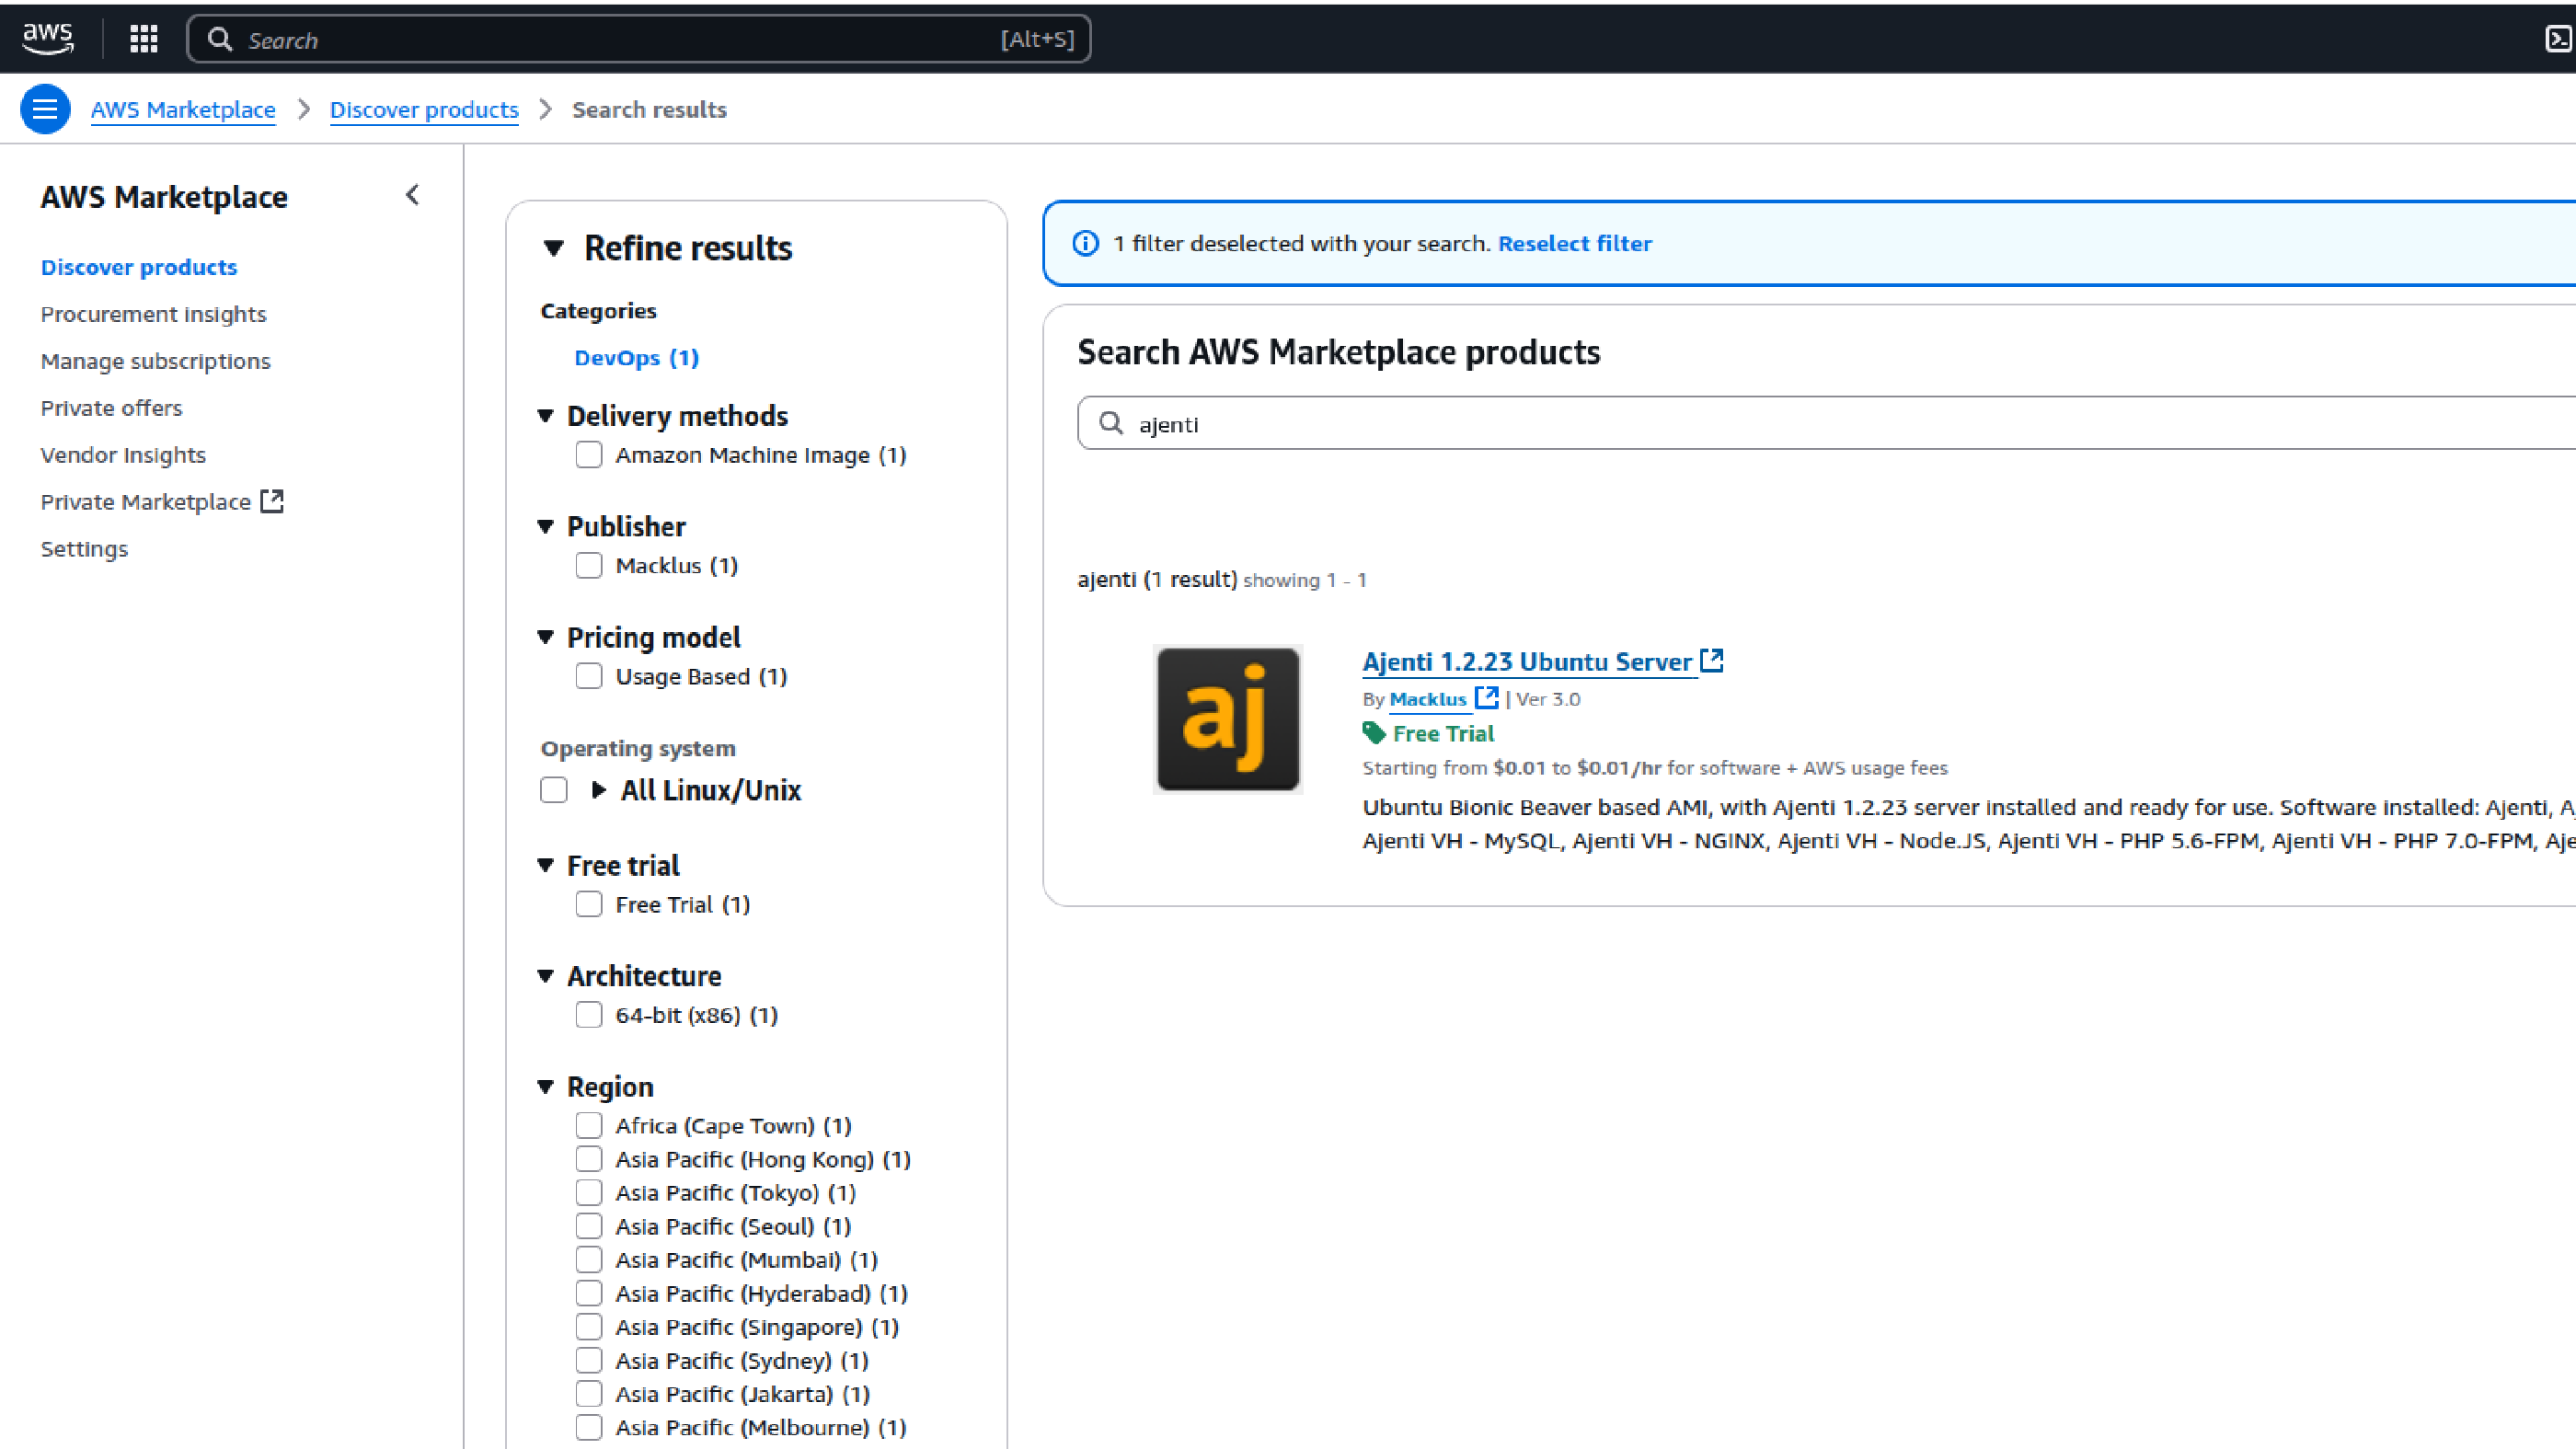Open Private offers in side navigation

pos(112,408)
